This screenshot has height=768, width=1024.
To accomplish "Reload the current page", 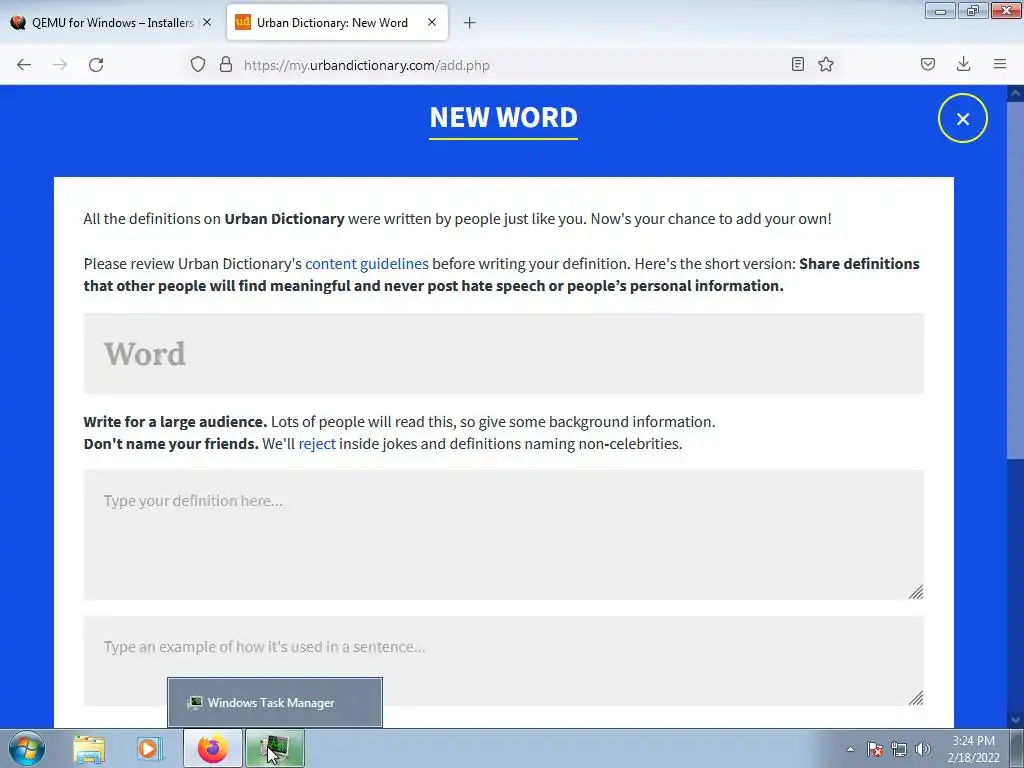I will click(x=96, y=65).
